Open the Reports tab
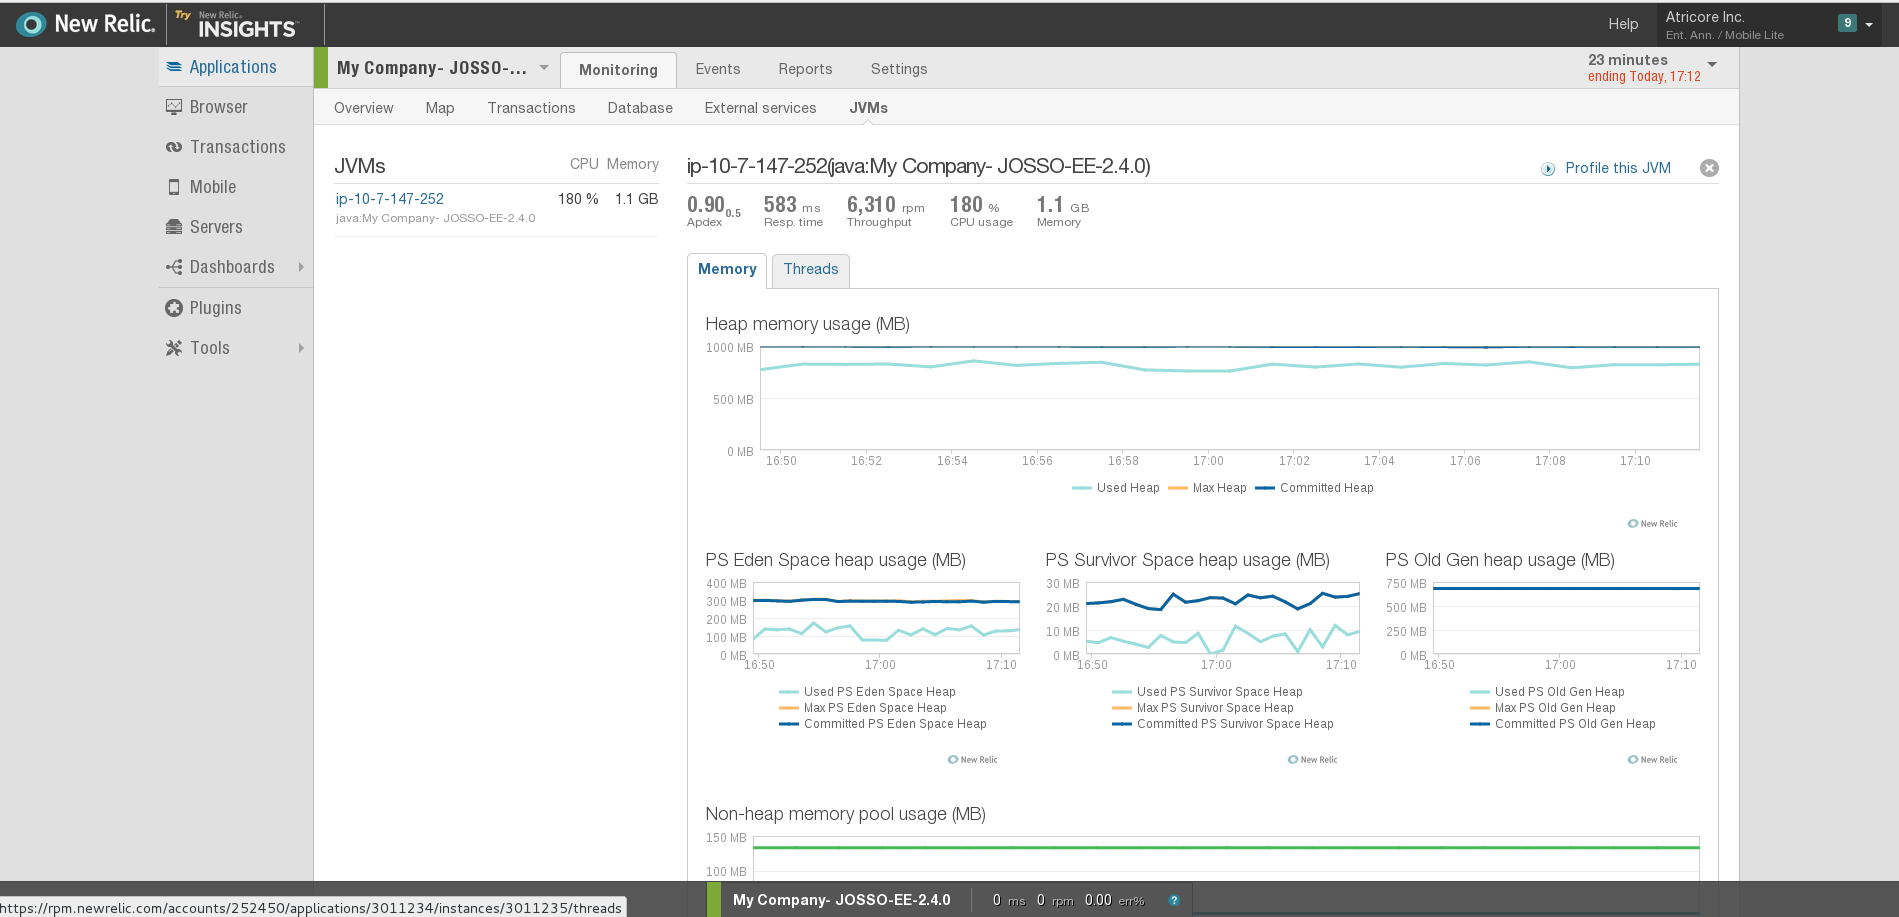Viewport: 1899px width, 917px height. (x=805, y=69)
